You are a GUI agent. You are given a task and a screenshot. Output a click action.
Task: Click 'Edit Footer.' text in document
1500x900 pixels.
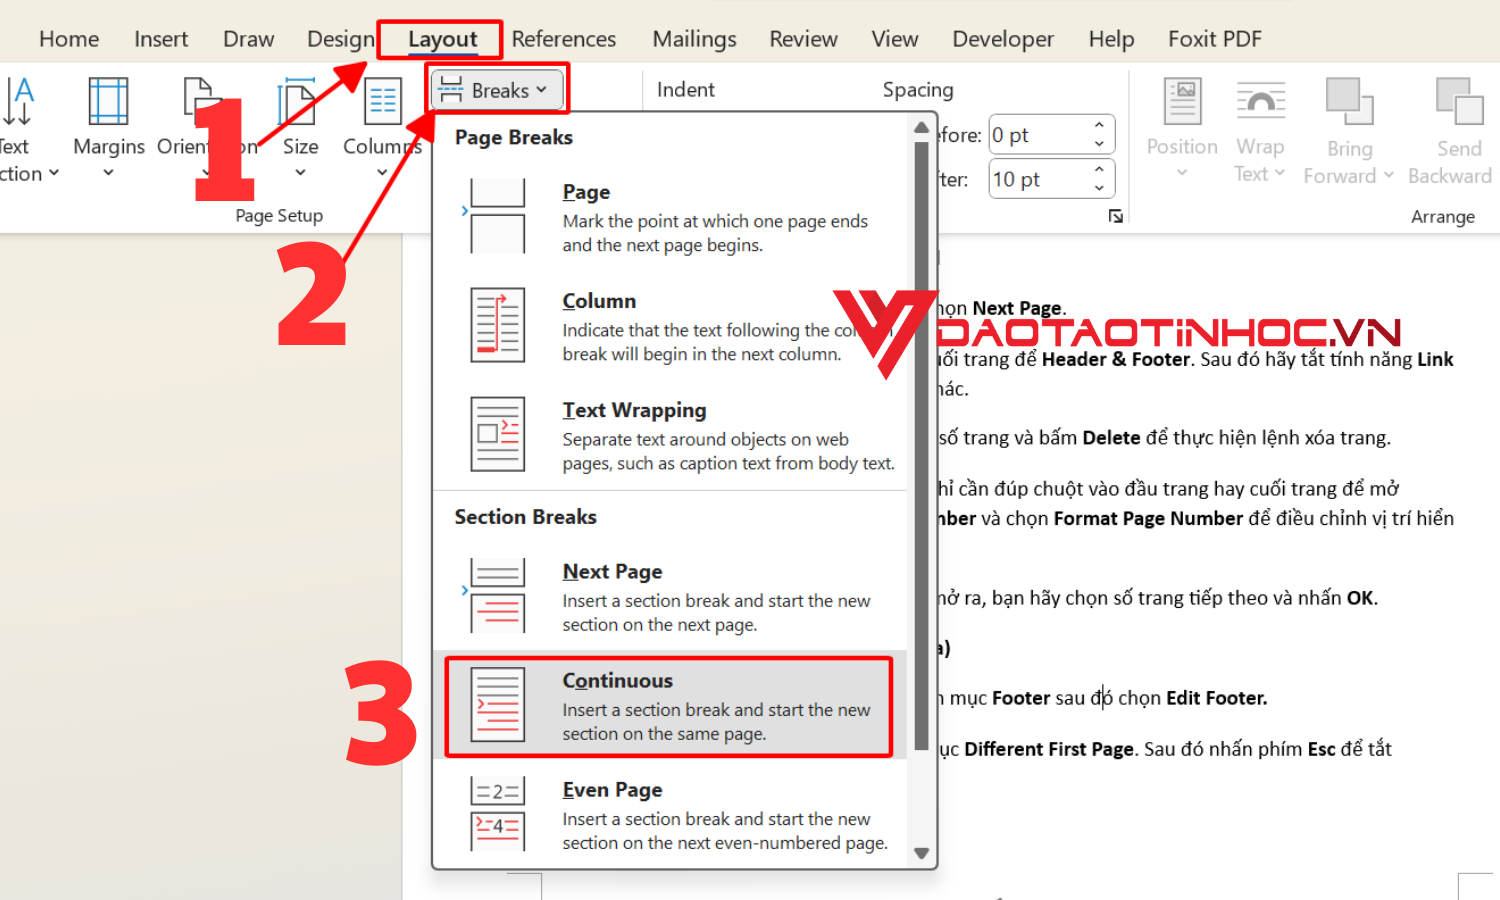[x=1216, y=698]
